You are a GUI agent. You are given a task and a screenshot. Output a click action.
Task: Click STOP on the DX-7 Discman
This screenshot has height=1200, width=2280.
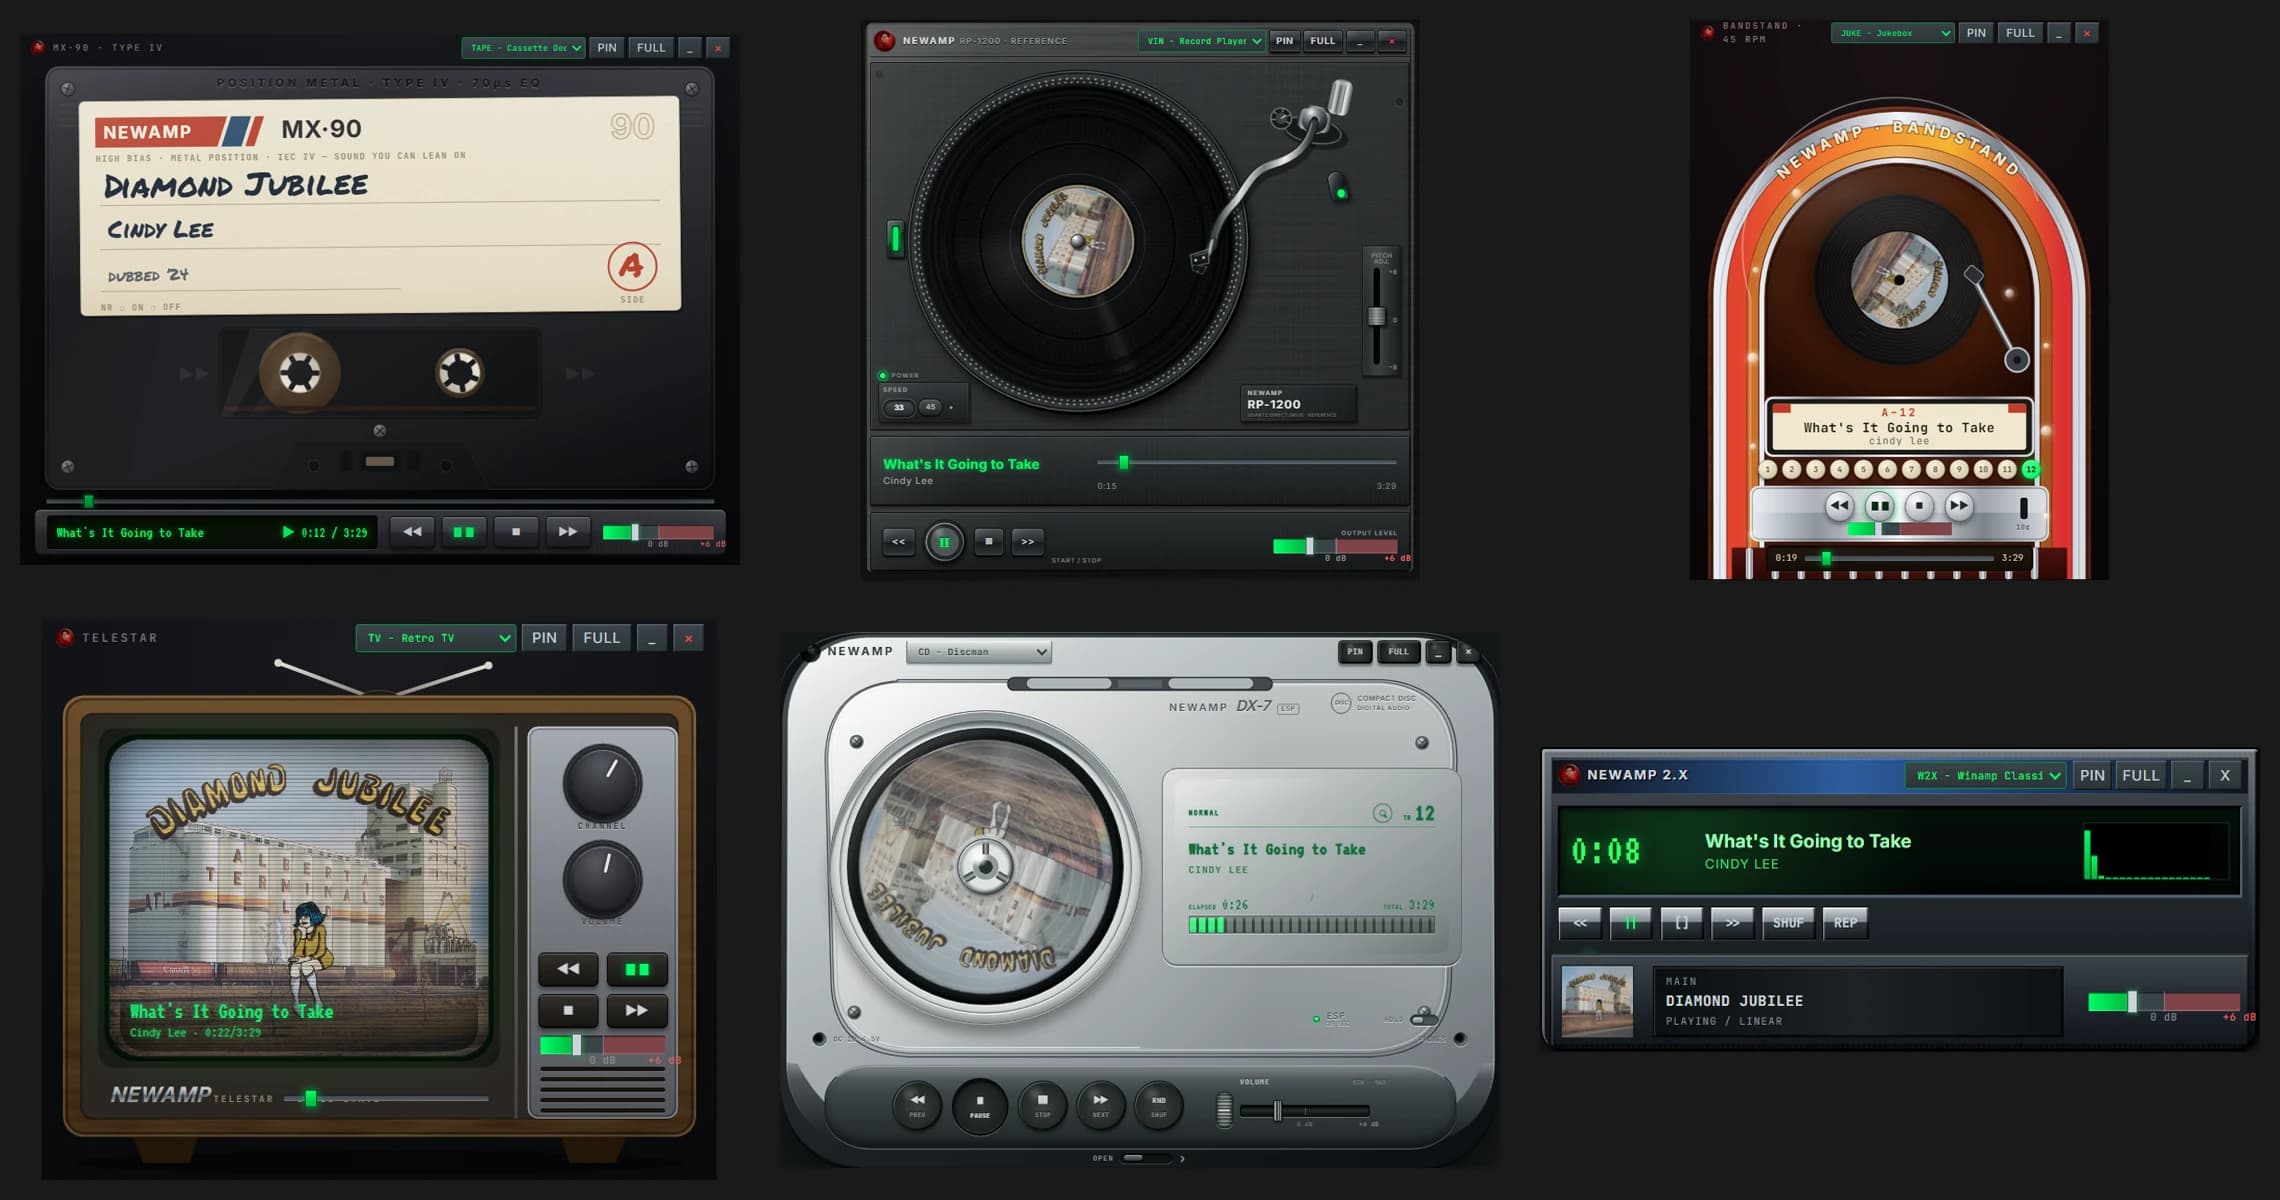tap(1042, 1105)
